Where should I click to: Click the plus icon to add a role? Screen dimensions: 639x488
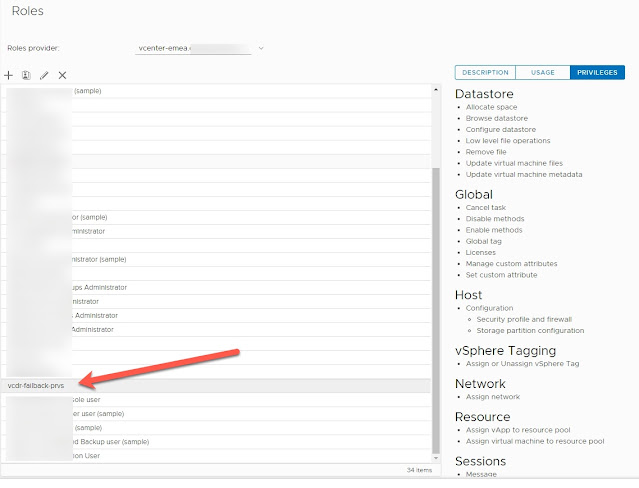click(x=8, y=75)
